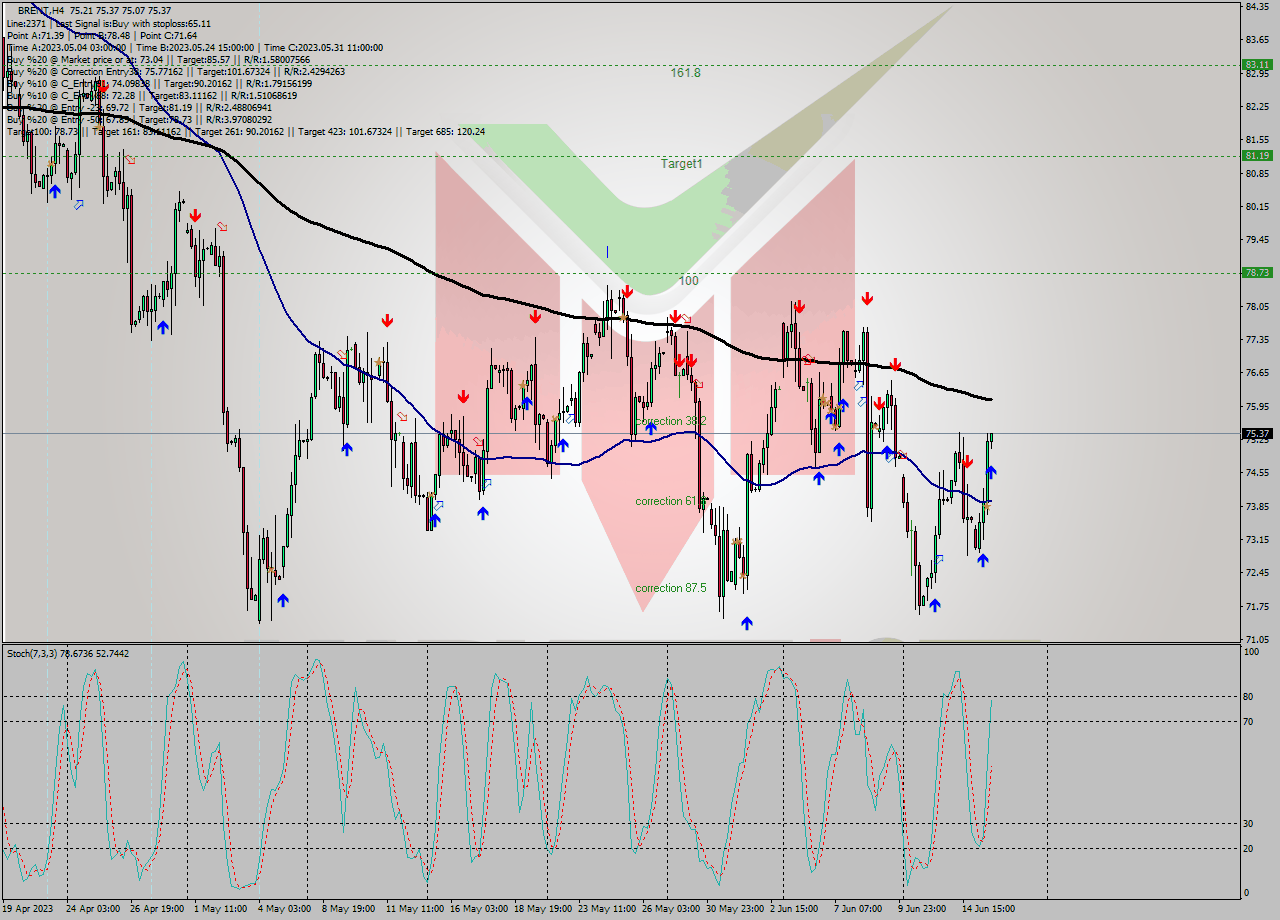The width and height of the screenshot is (1280, 920).
Task: Click the 'Point A:71.39' text
Action: [35, 35]
